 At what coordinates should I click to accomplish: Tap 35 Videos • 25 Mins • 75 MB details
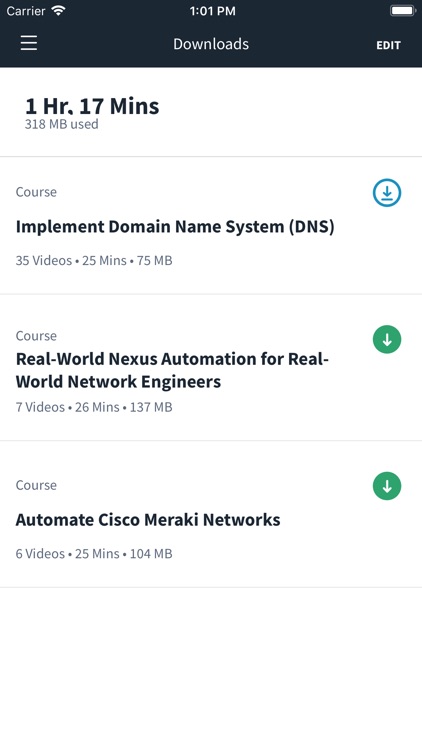pyautogui.click(x=94, y=261)
